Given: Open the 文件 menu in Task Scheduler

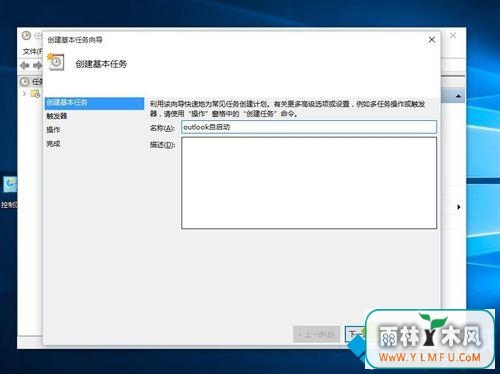Looking at the screenshot, I should (32, 51).
